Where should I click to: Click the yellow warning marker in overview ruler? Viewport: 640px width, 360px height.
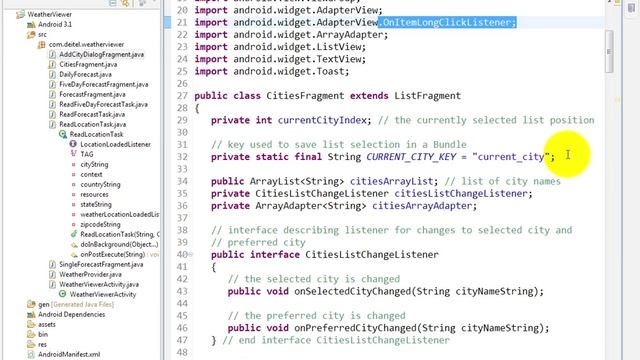click(x=618, y=99)
